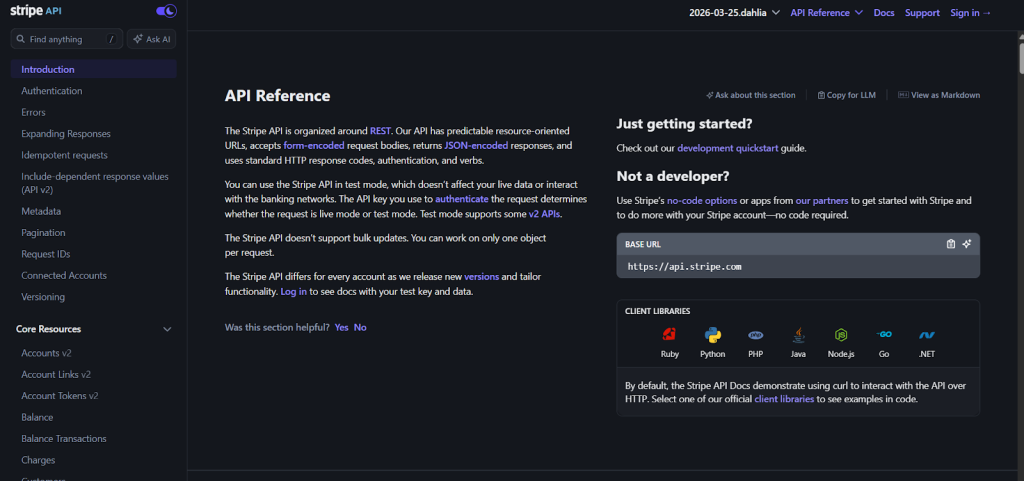This screenshot has width=1024, height=481.
Task: Mark section as helpful with Yes
Action: pos(342,327)
